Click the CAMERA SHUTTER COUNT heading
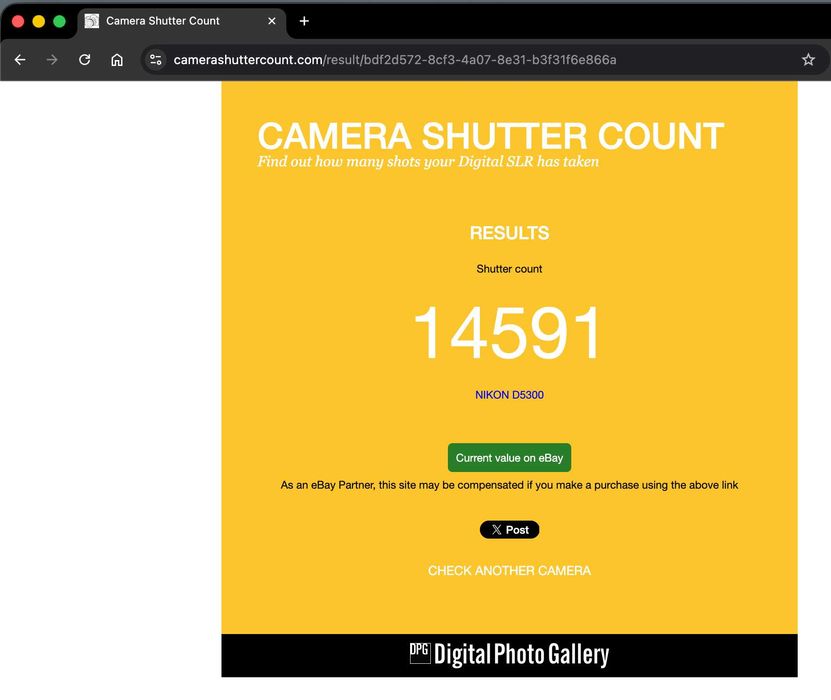 (491, 136)
